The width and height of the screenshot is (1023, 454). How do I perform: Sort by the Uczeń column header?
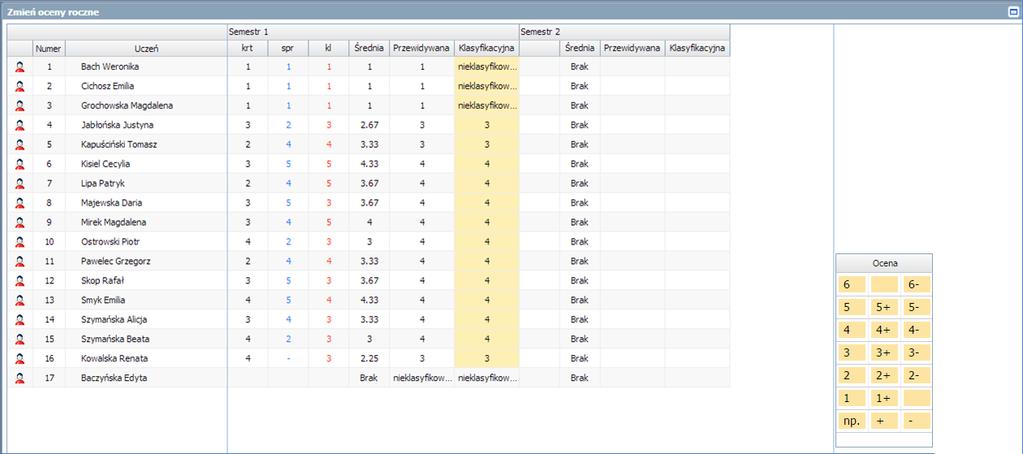tap(146, 48)
